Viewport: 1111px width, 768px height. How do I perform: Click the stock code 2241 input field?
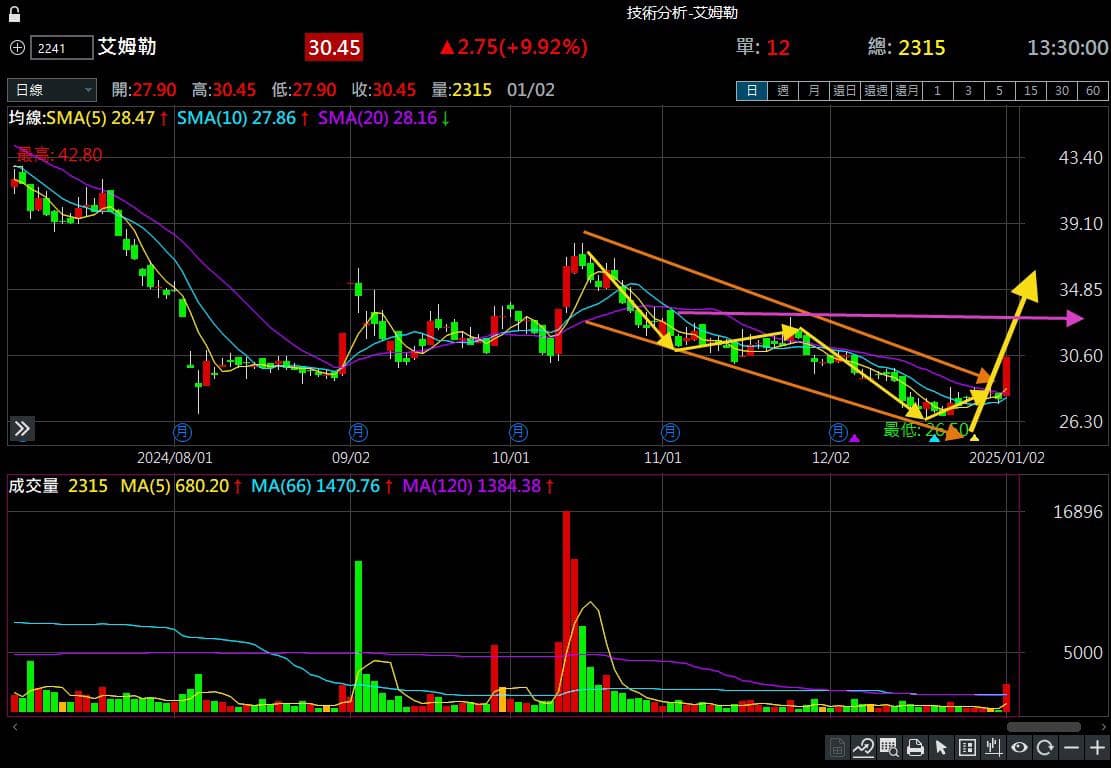60,47
